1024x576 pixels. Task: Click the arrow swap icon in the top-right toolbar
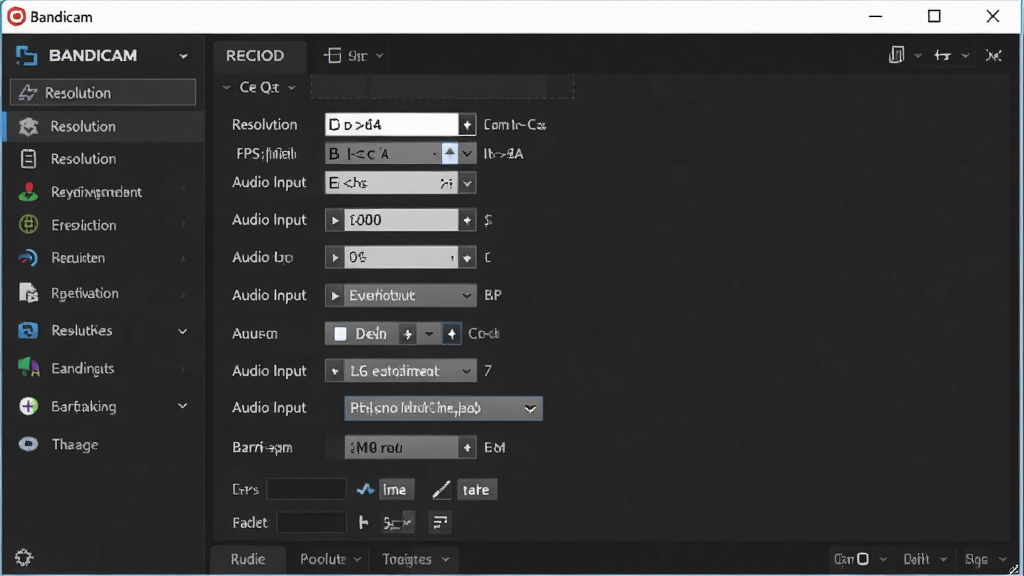pos(942,56)
